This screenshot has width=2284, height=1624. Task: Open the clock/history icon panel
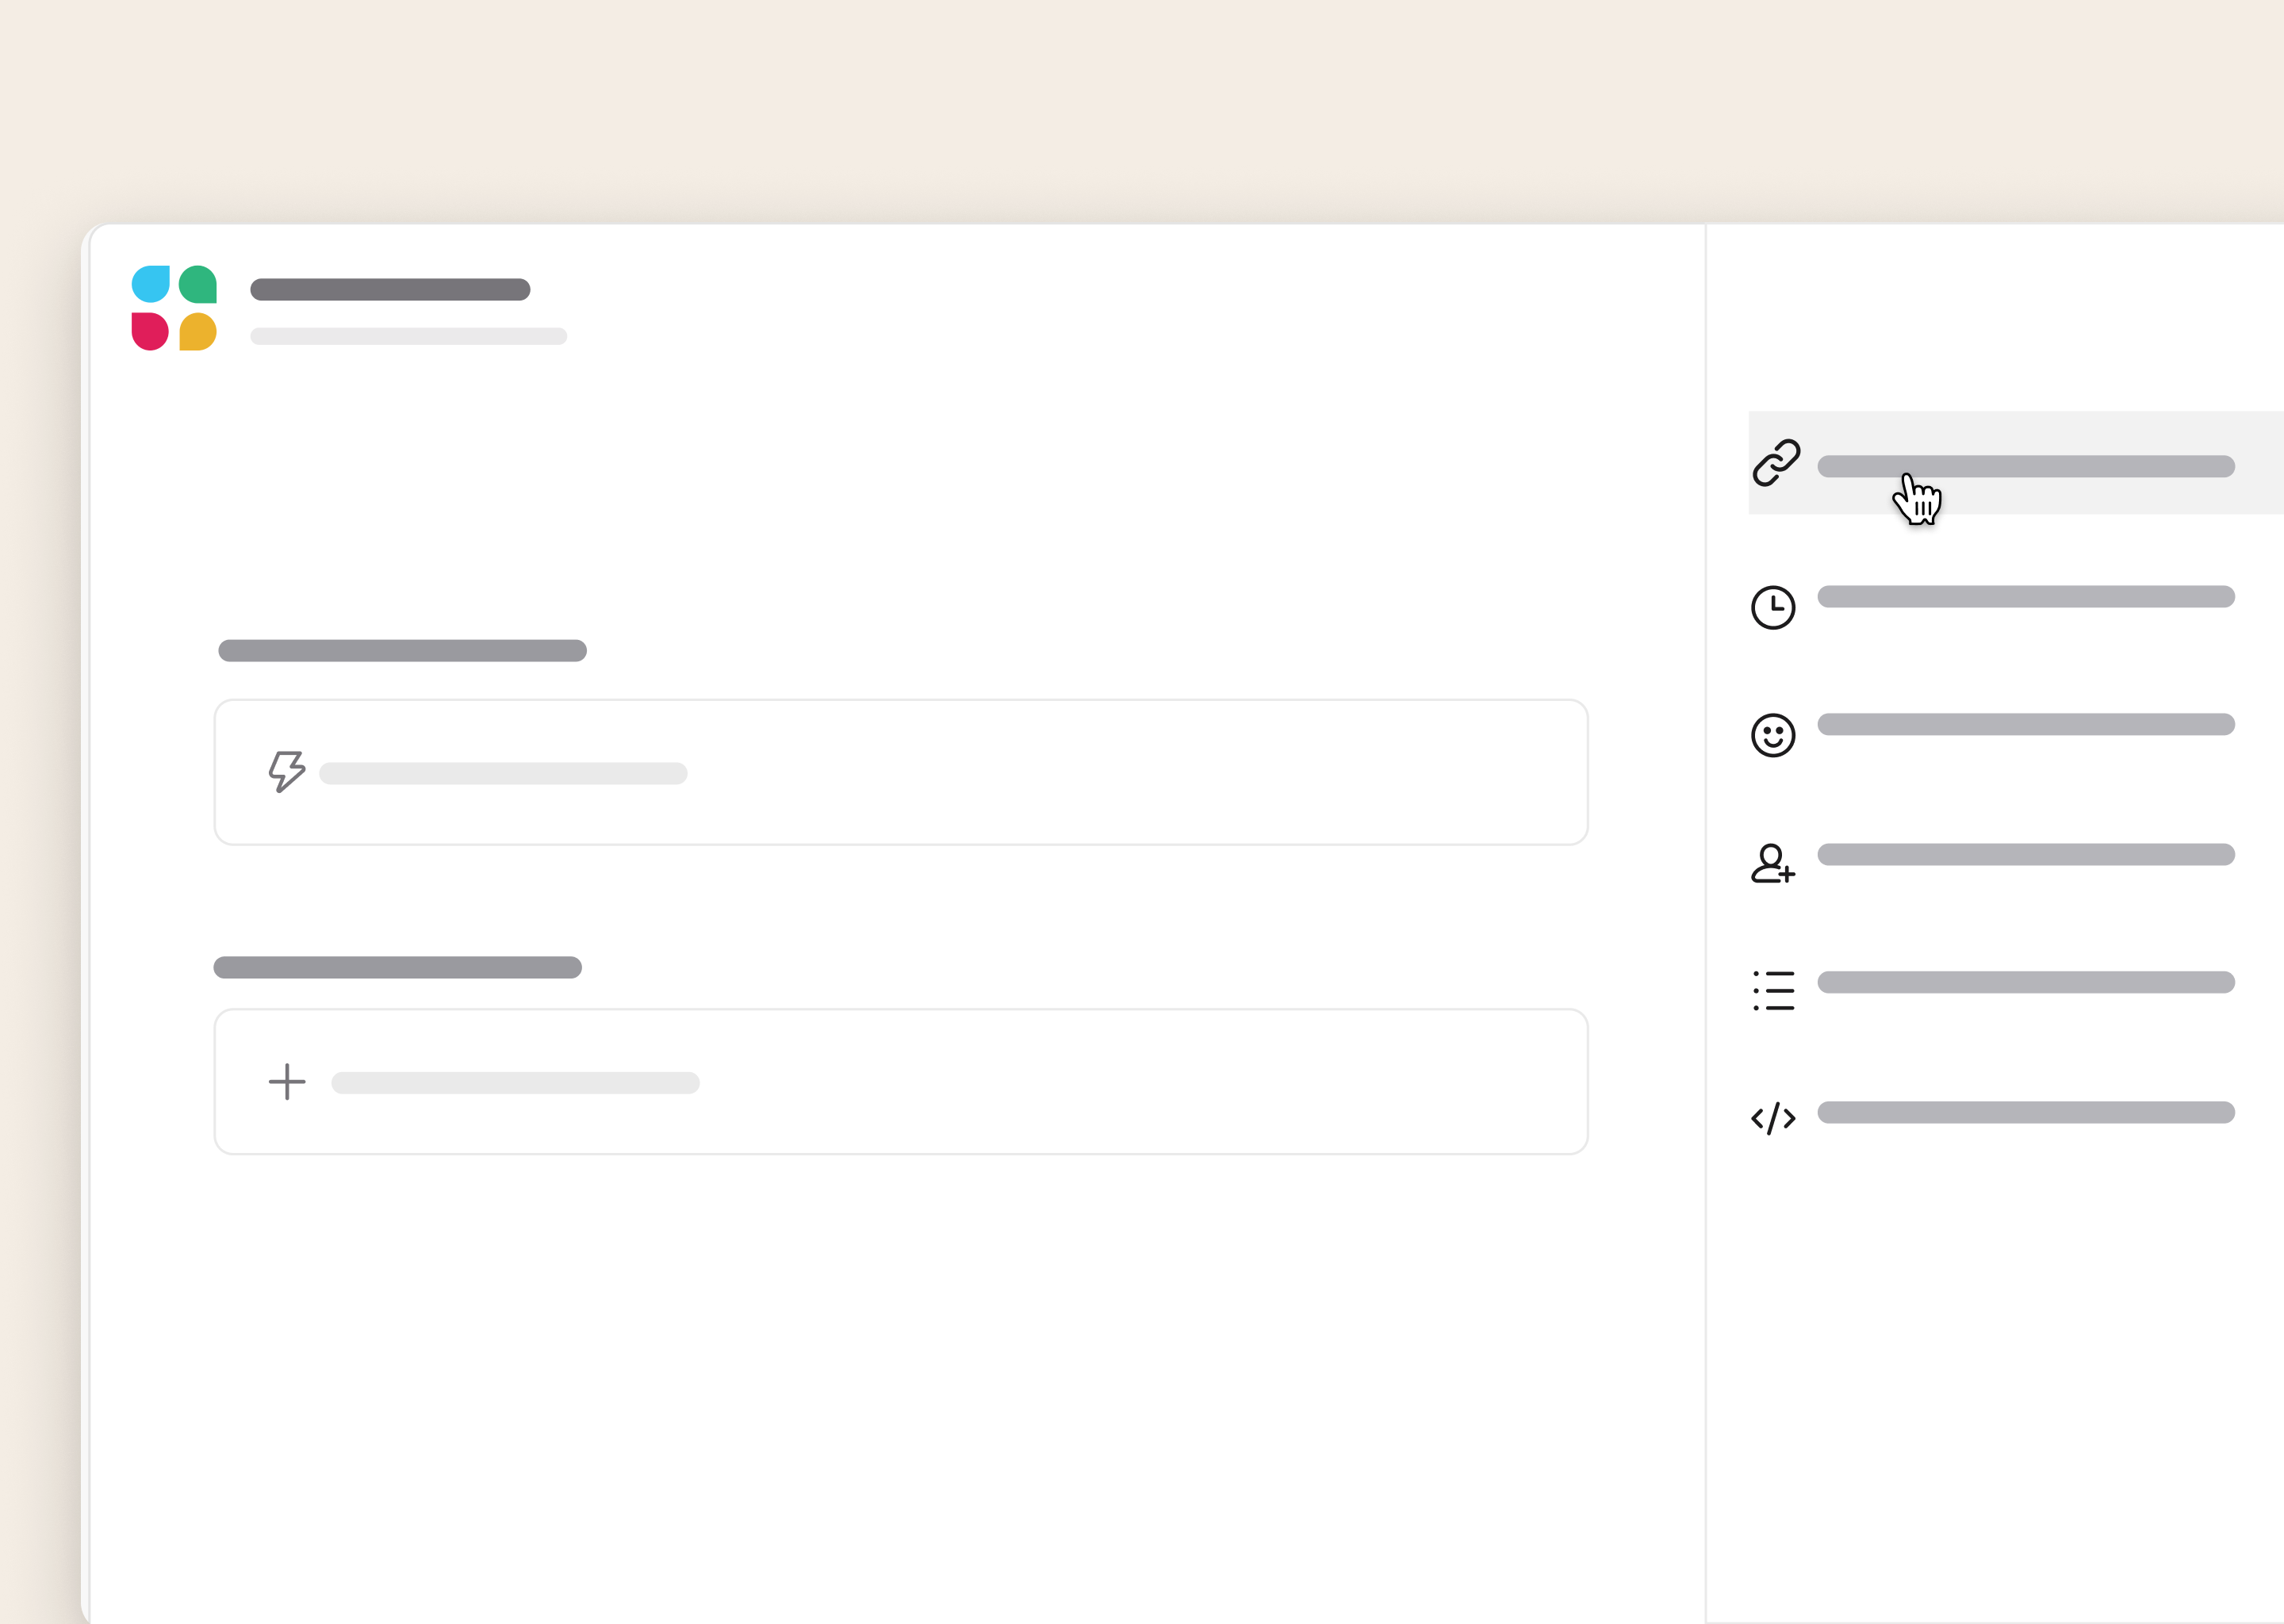(1772, 603)
